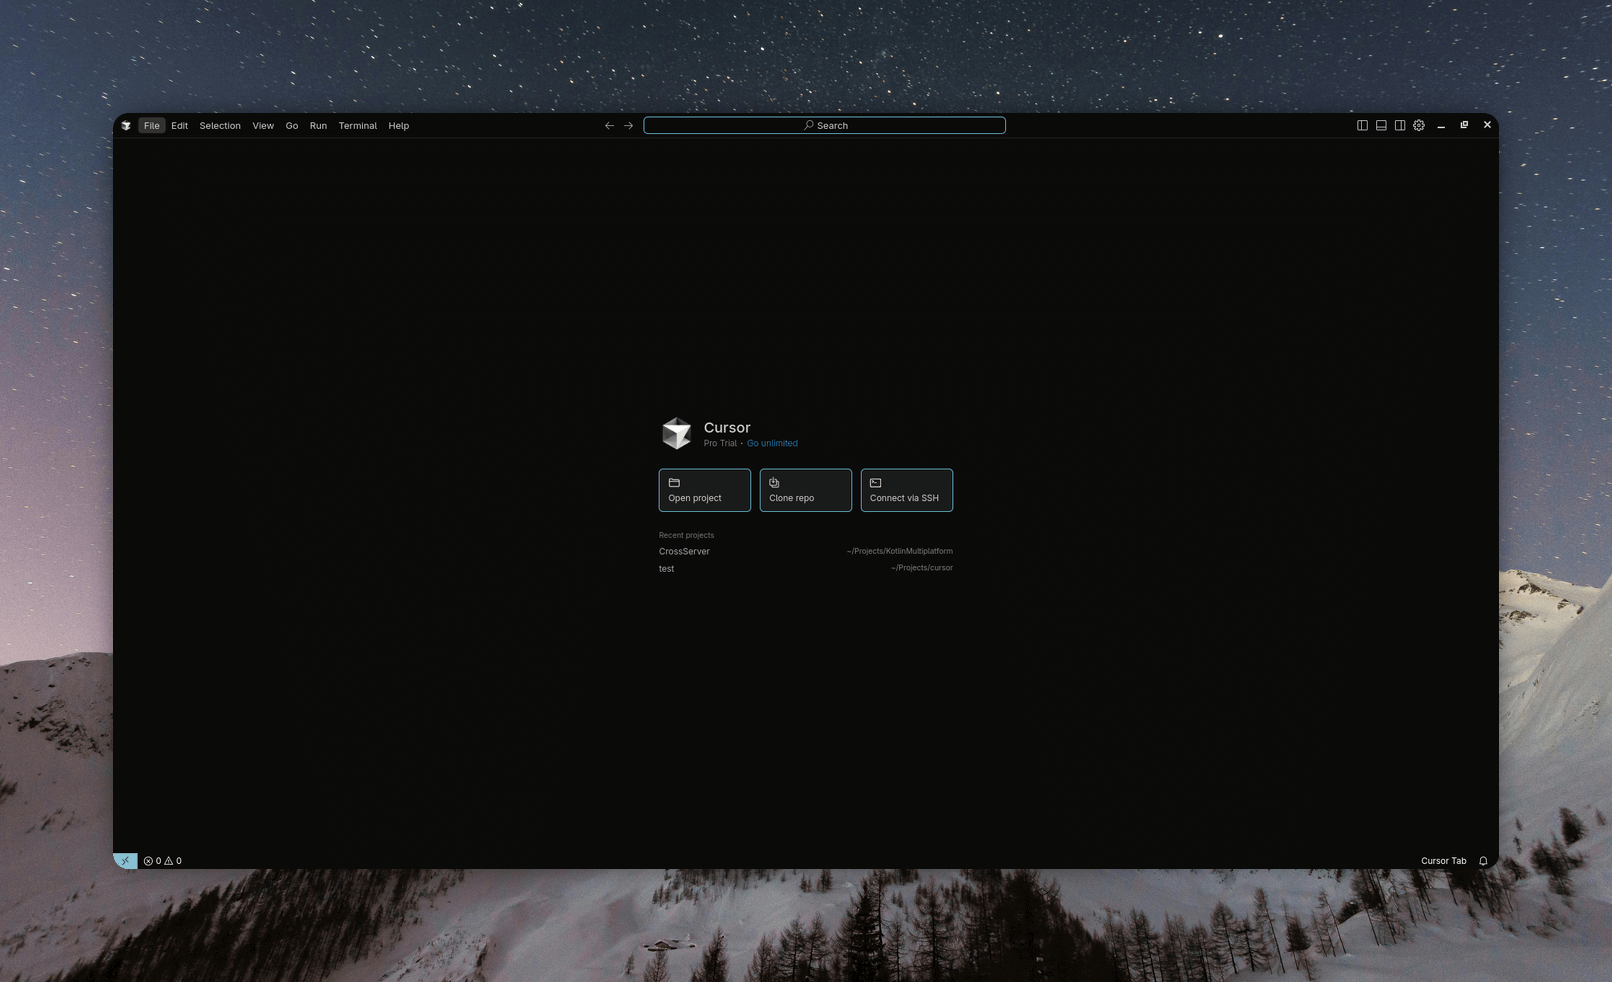This screenshot has width=1612, height=982.
Task: Click the Open project button
Action: 705,490
